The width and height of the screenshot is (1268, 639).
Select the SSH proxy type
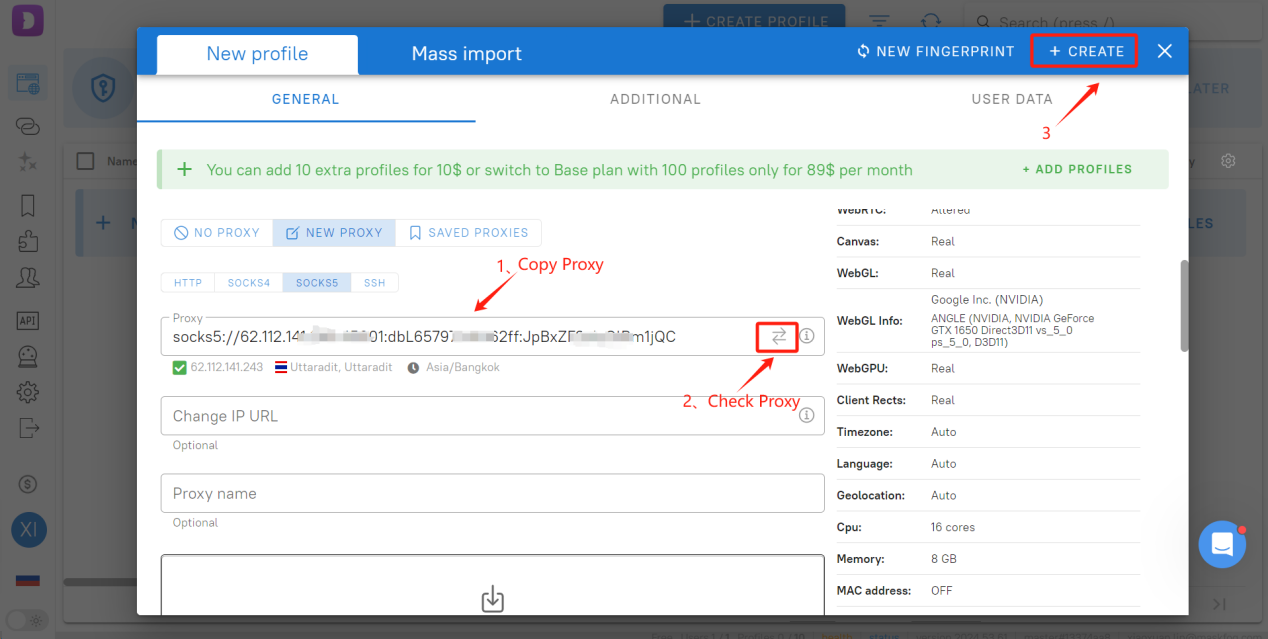tap(374, 282)
